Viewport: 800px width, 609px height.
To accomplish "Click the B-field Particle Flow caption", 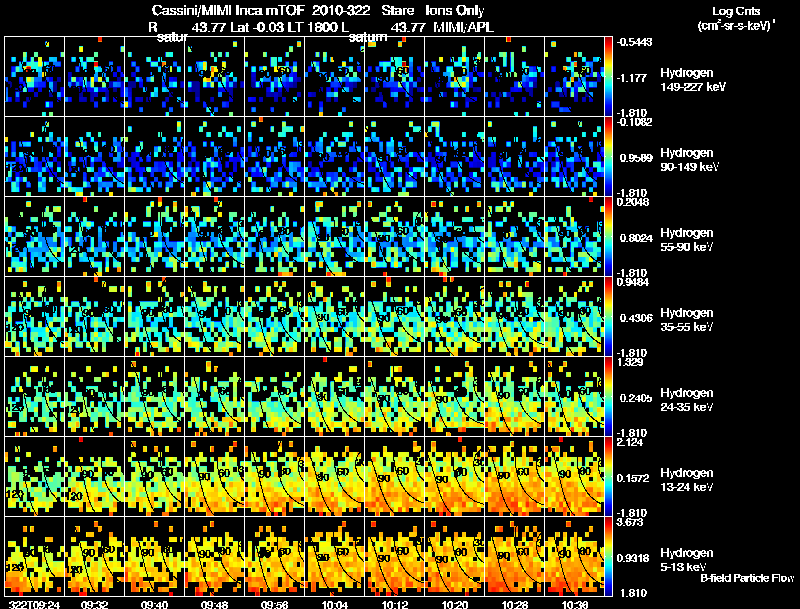I will (x=747, y=578).
